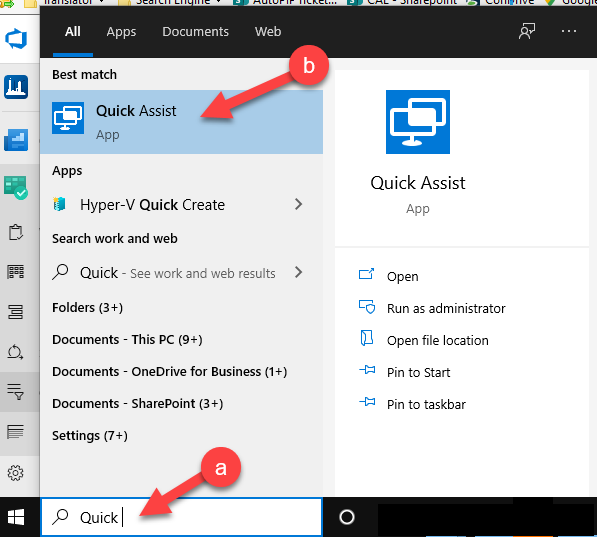Click the refresh cycle sidebar icon

click(x=16, y=352)
